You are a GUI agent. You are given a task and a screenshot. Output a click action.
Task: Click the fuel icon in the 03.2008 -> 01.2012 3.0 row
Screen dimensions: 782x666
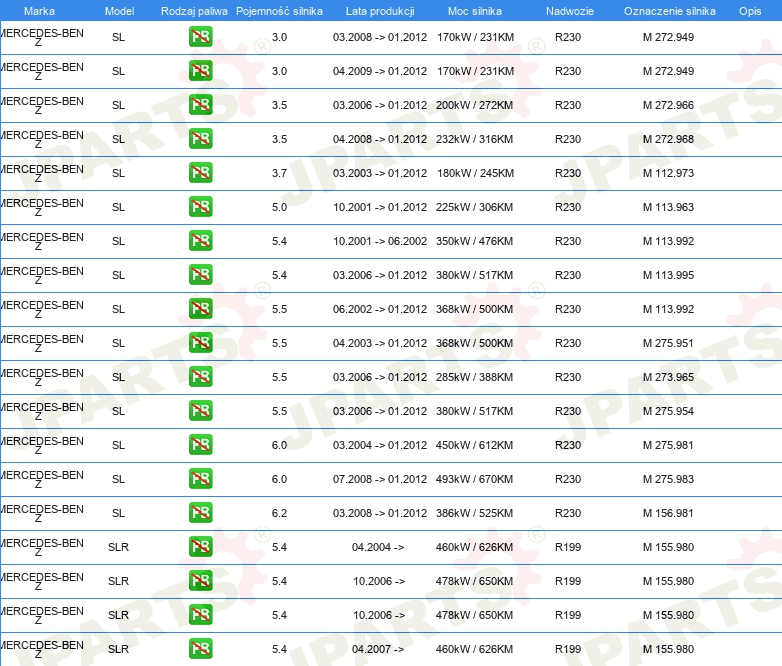[x=200, y=37]
